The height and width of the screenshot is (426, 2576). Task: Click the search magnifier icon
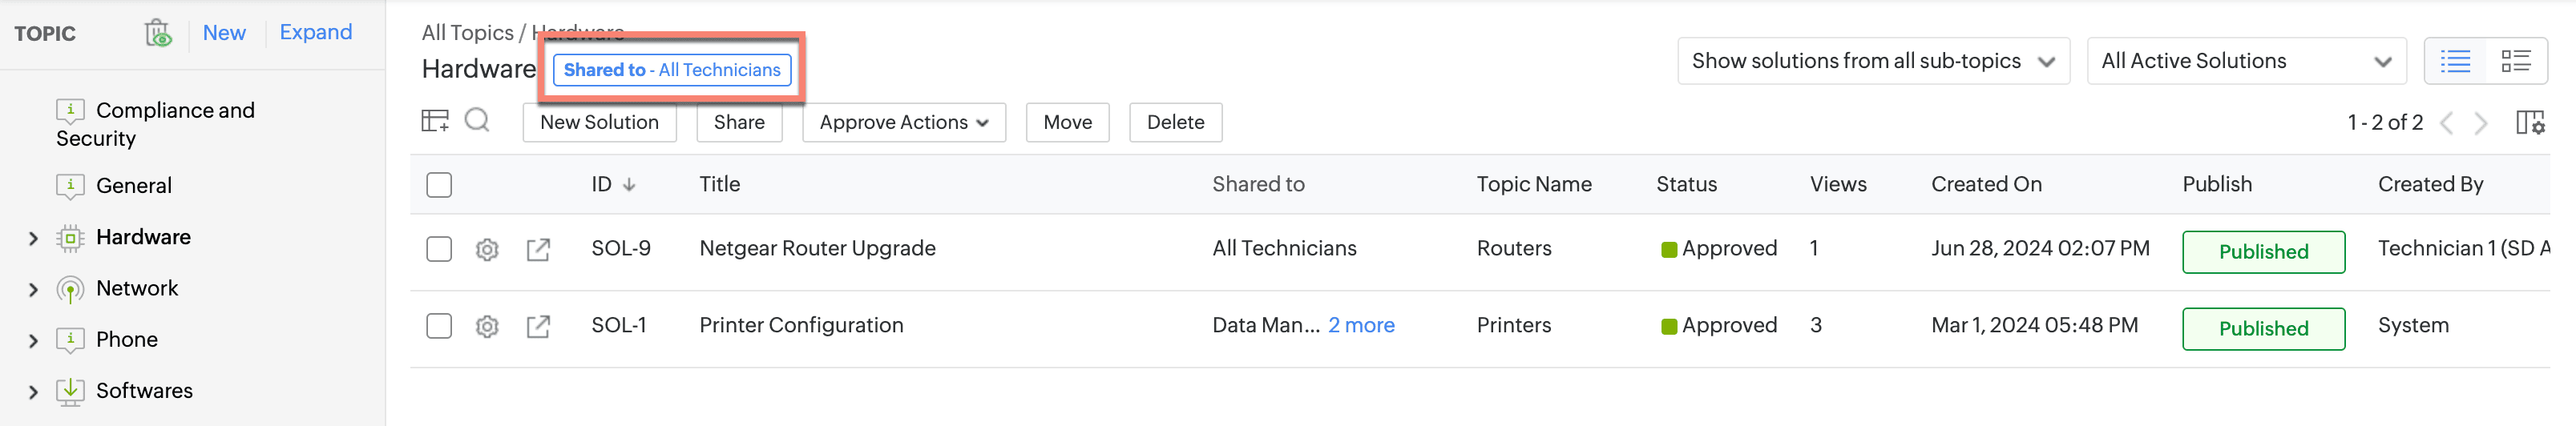pyautogui.click(x=477, y=121)
